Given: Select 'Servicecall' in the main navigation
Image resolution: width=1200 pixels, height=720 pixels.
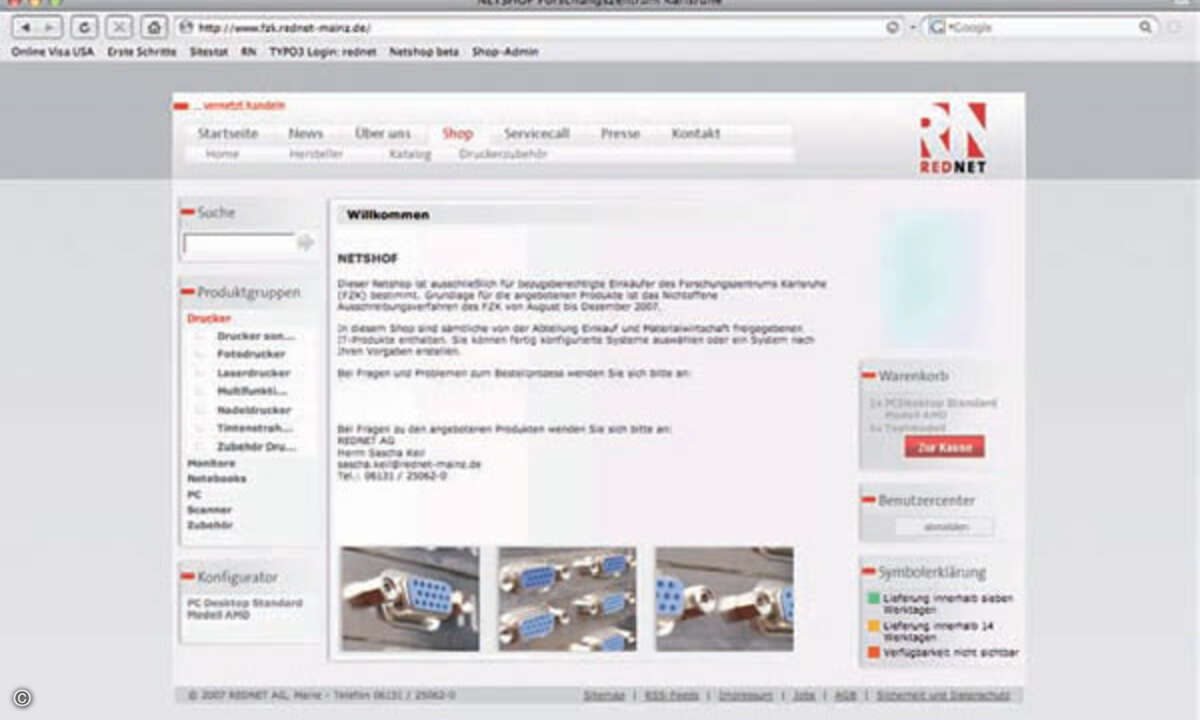Looking at the screenshot, I should coord(537,134).
